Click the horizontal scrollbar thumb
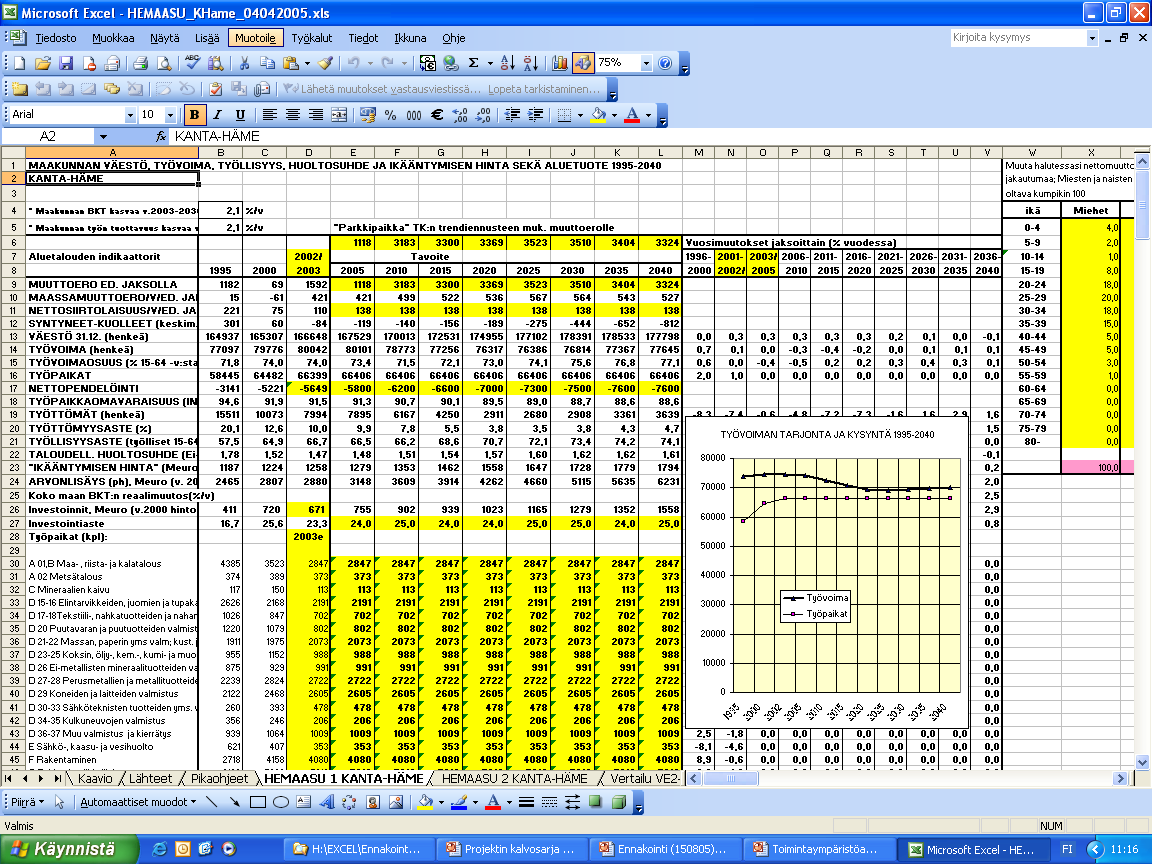Screen dimensions: 1152x864 click(730, 779)
